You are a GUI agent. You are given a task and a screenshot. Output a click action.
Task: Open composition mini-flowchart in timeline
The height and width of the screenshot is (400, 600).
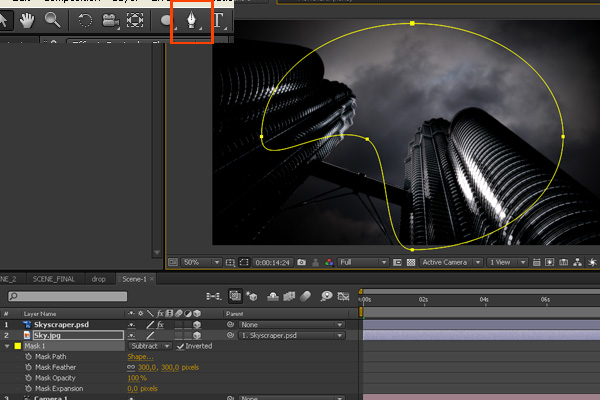point(214,296)
